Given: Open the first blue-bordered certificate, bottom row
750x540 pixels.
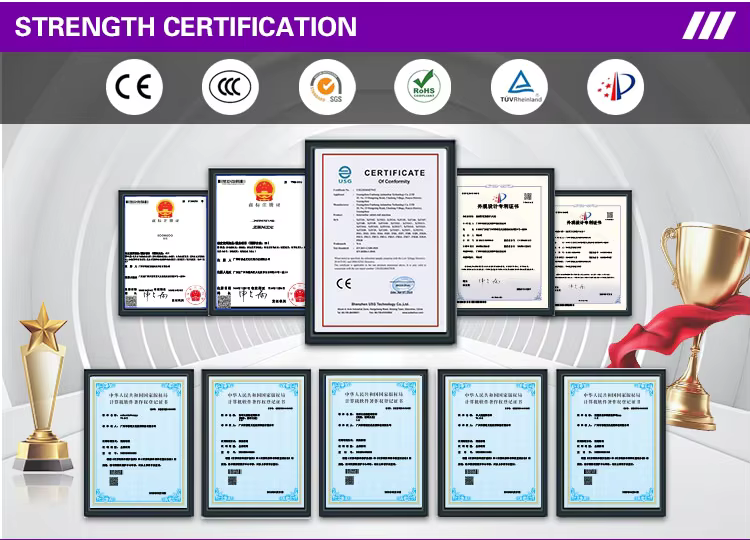Looking at the screenshot, I should (x=137, y=441).
